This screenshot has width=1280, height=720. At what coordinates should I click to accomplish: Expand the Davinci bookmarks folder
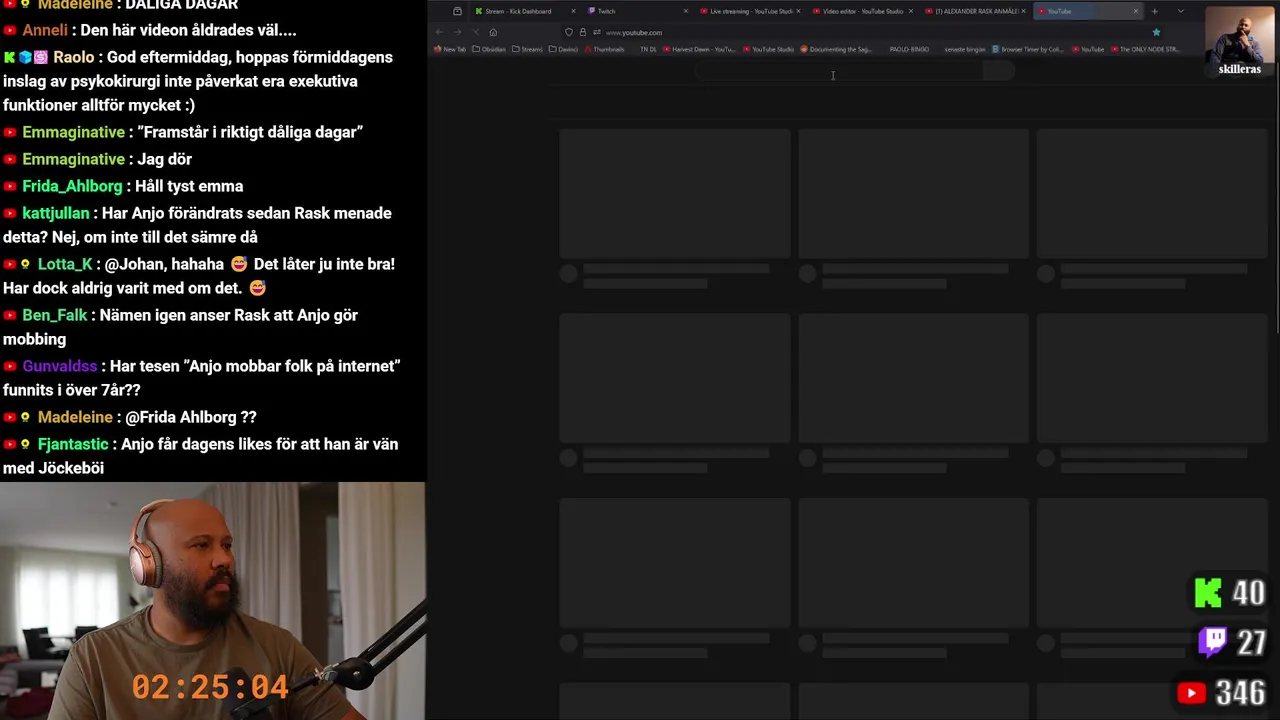click(x=563, y=49)
